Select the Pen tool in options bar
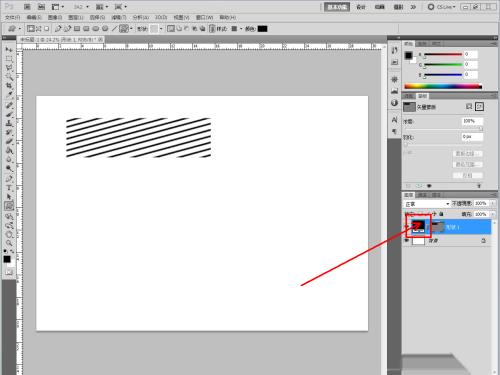Screen dimensions: 500x375 tap(58, 29)
